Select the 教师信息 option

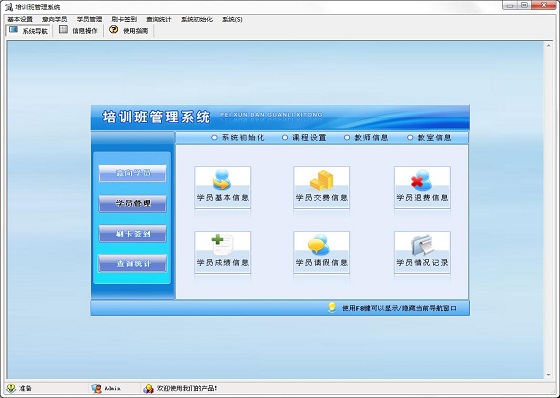(366, 138)
